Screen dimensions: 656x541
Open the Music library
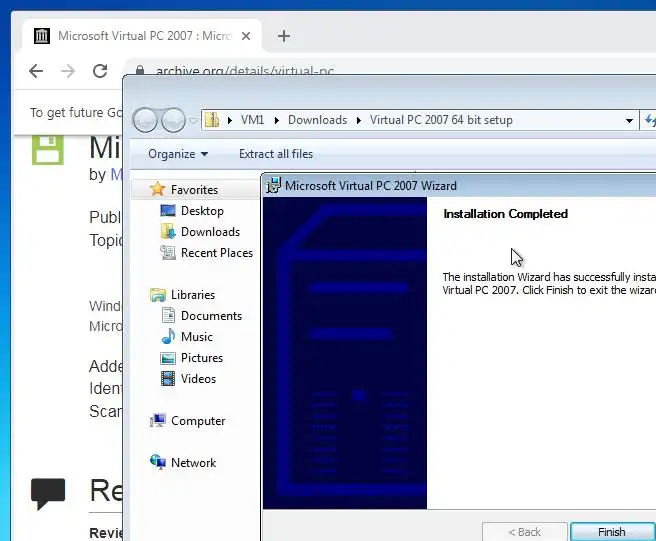[x=197, y=337]
